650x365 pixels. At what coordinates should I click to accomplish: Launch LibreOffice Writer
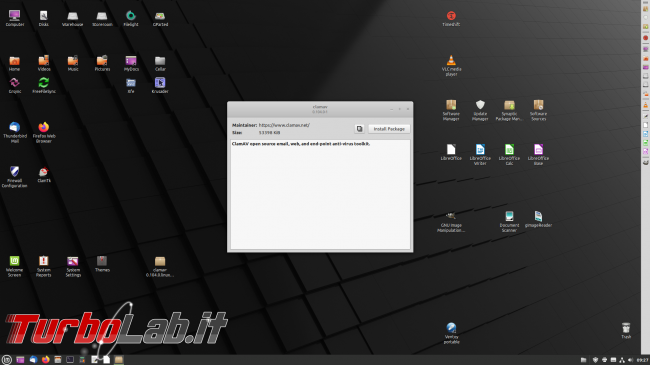480,155
